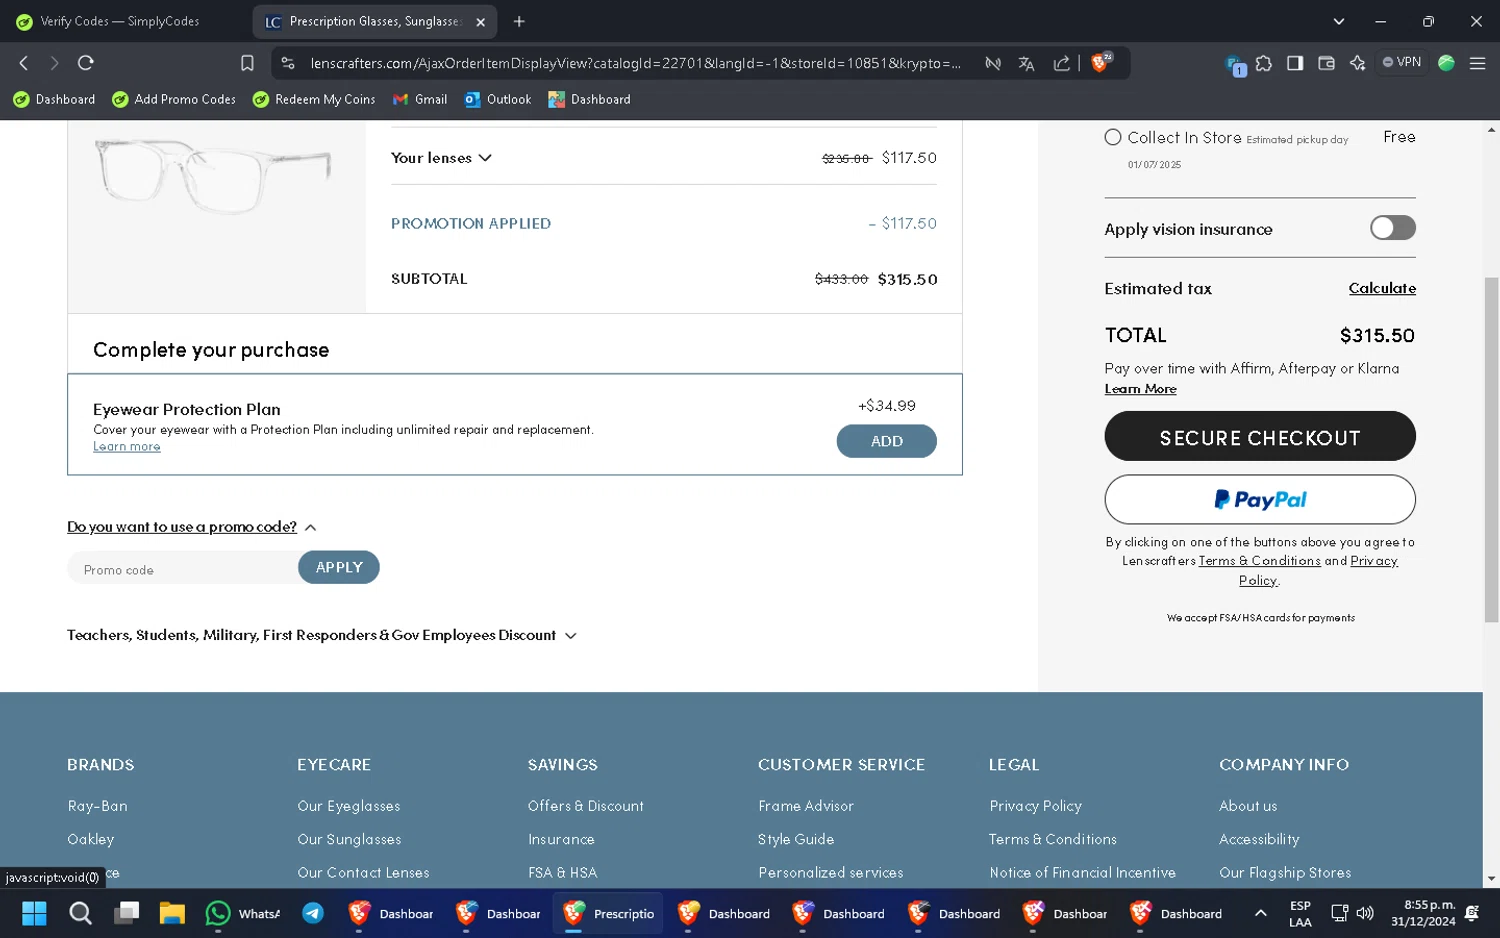Click the browser forward arrow

pos(54,63)
